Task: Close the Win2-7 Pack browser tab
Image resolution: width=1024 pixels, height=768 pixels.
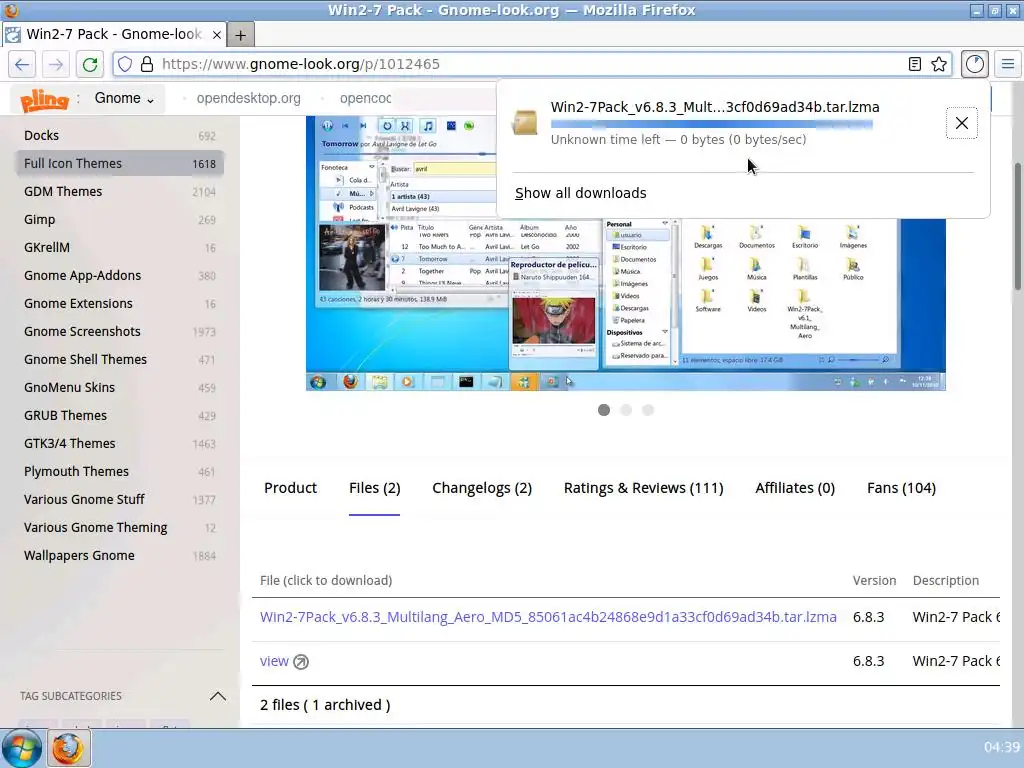Action: pos(217,35)
